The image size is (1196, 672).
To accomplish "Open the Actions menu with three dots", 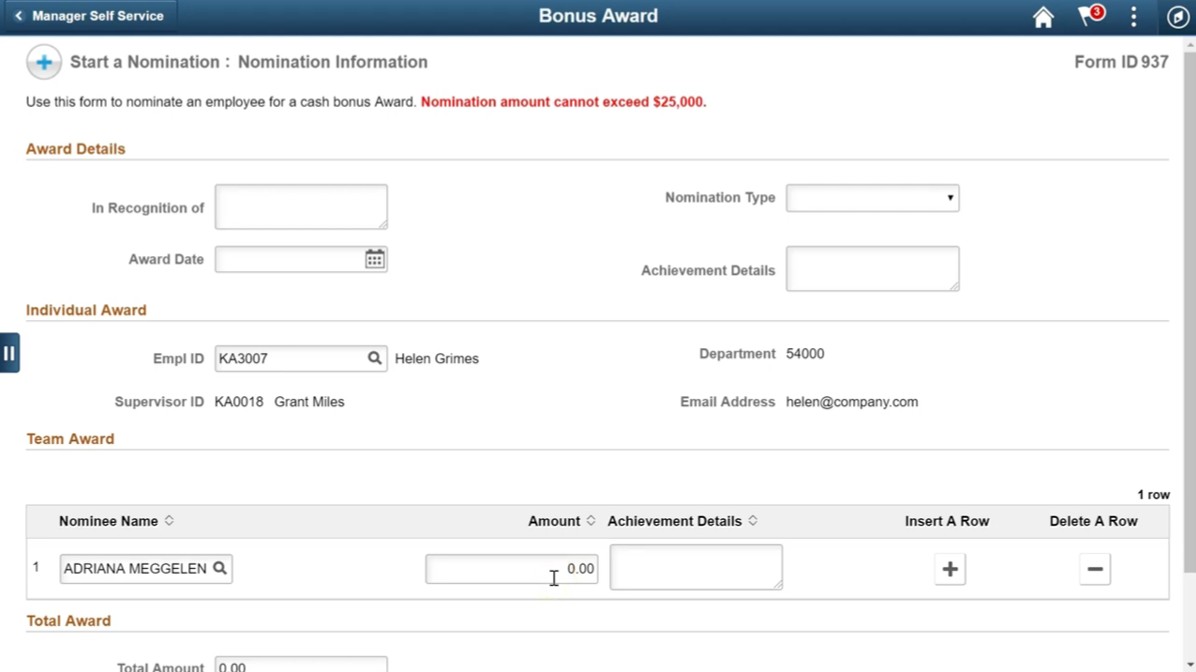I will [1133, 17].
